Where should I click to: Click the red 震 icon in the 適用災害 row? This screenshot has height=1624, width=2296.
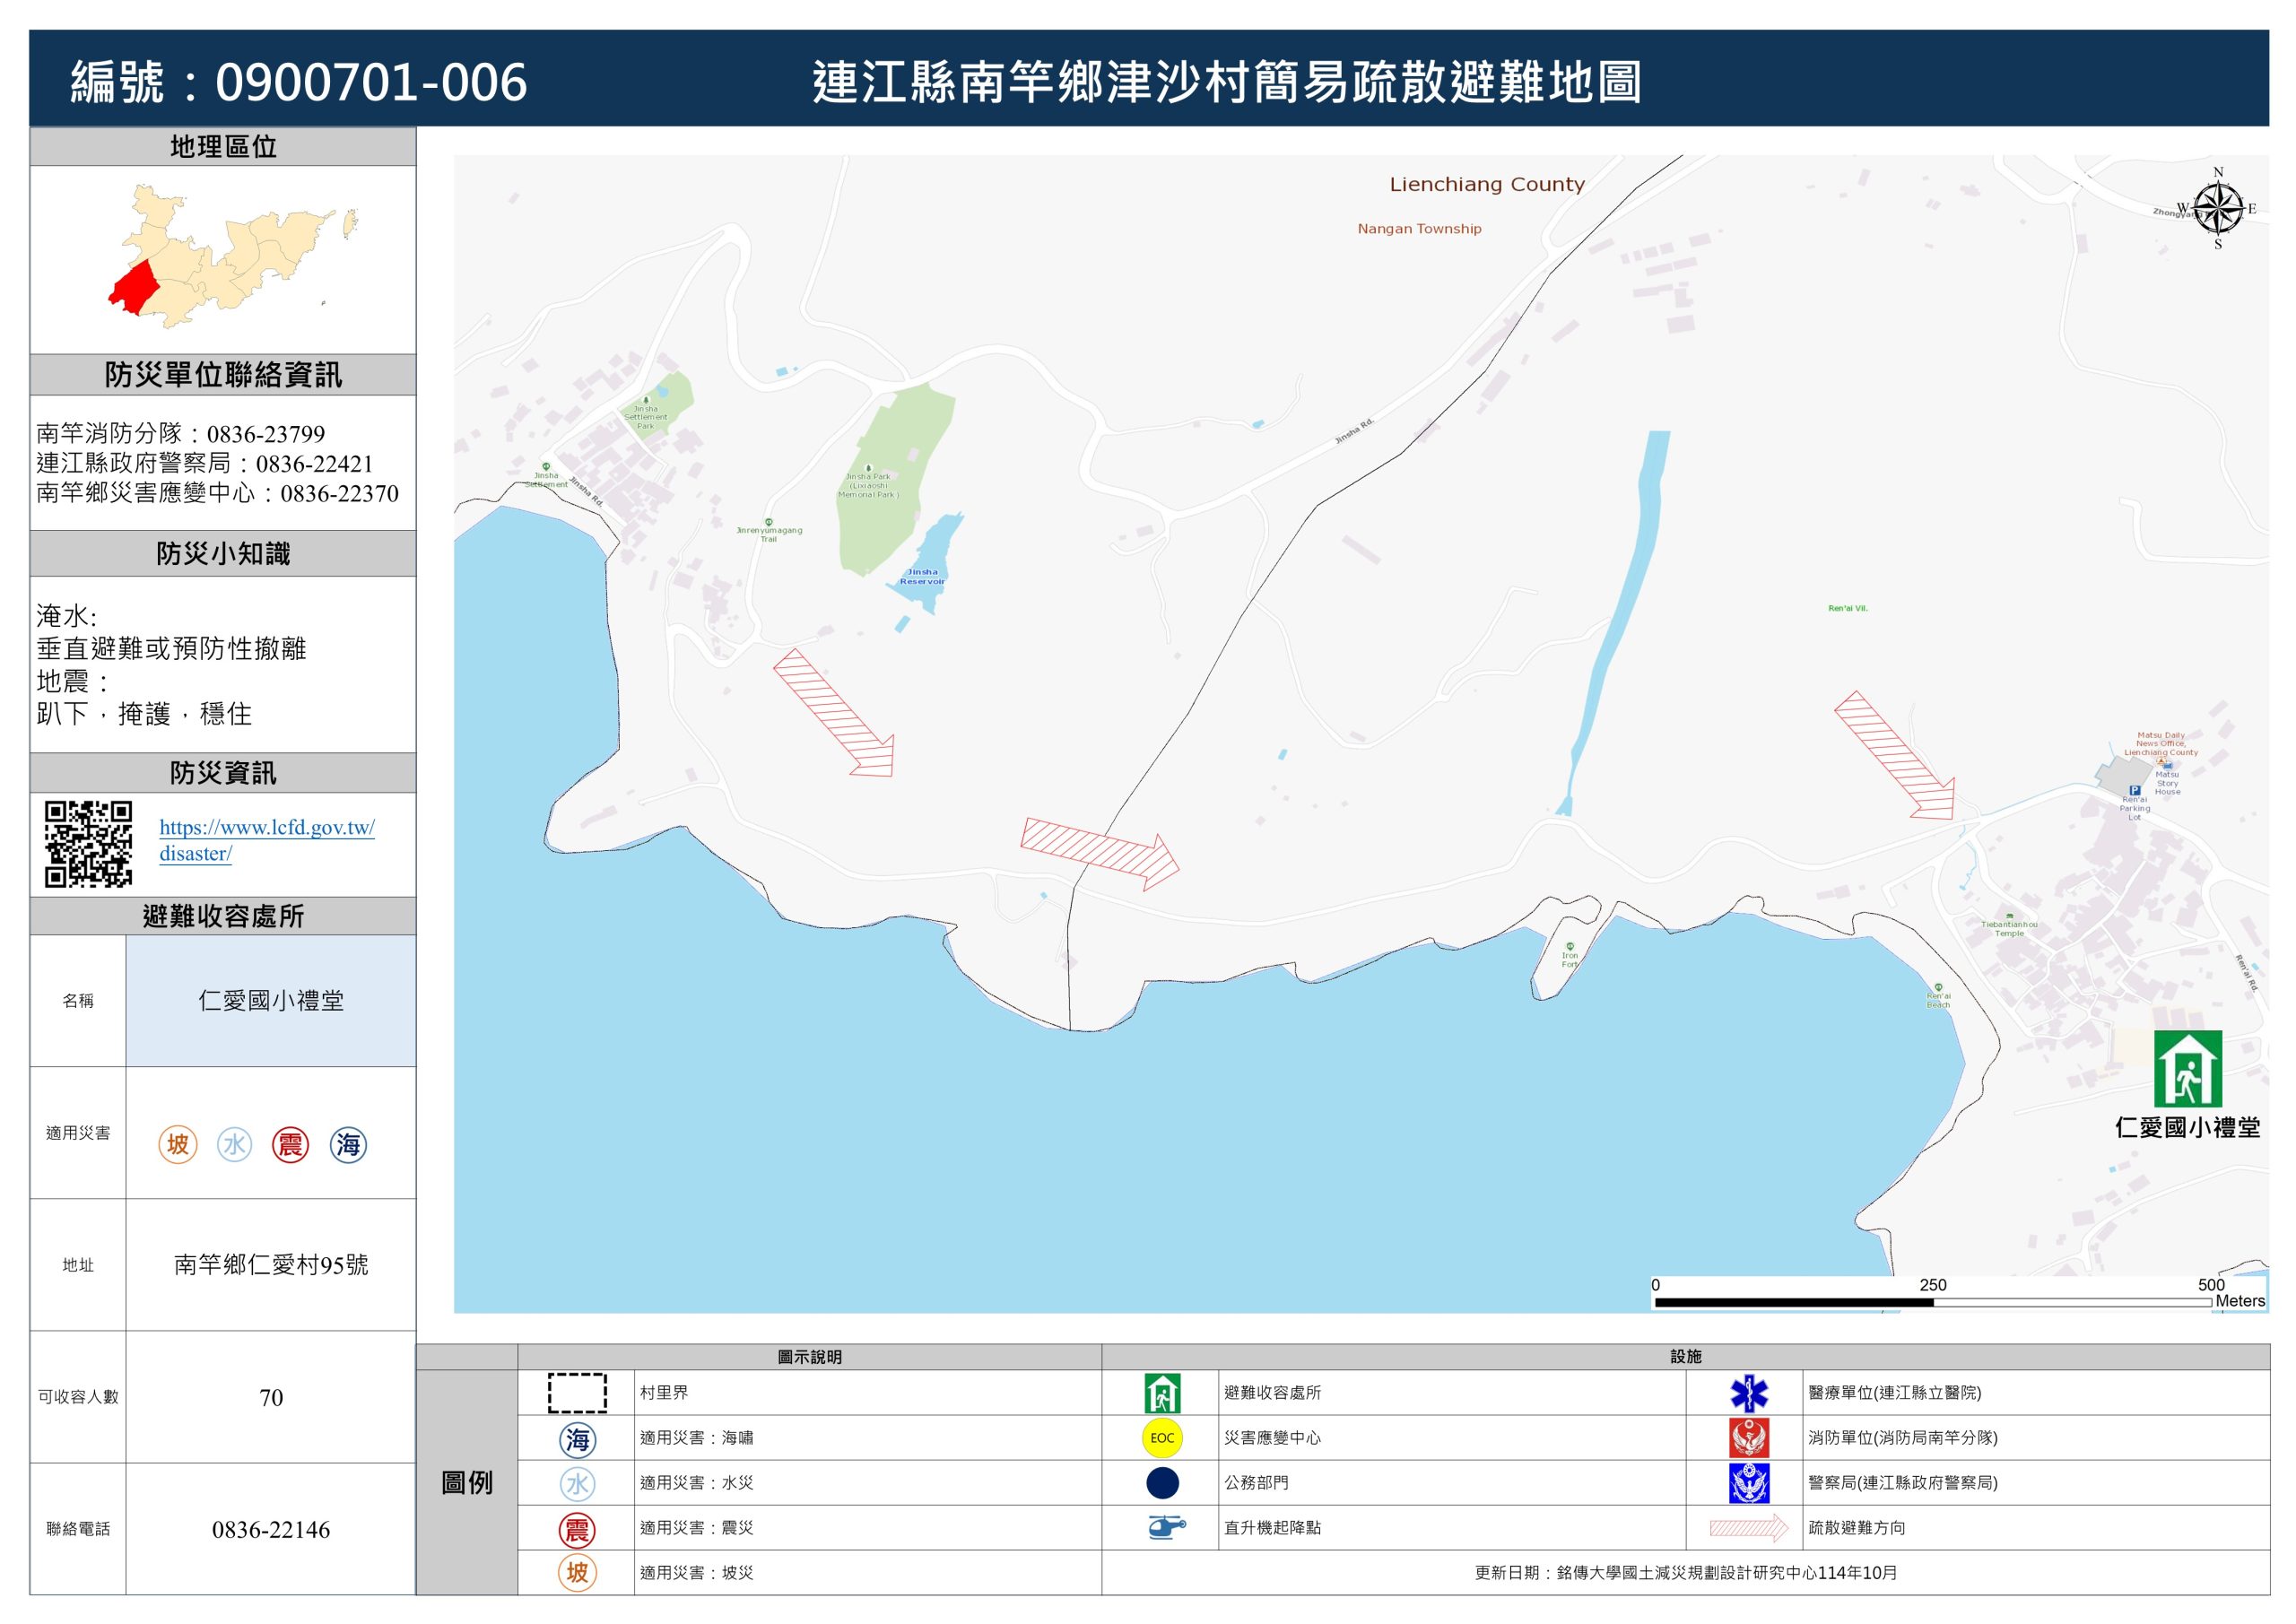pos(290,1144)
